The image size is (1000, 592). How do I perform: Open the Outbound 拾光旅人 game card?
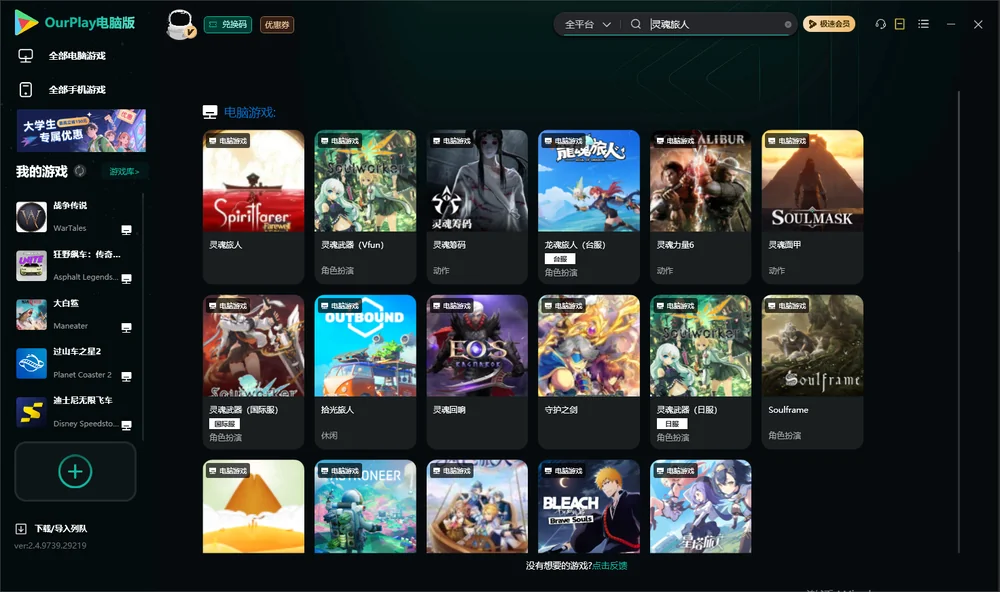(365, 371)
